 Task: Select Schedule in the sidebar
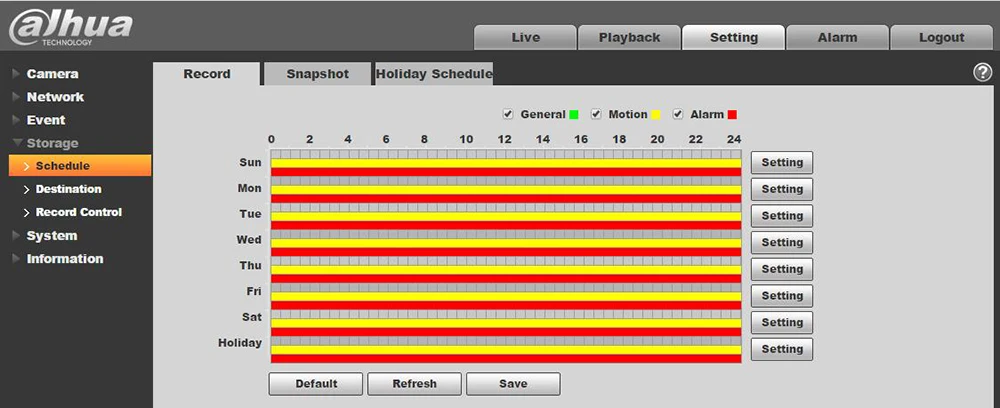[x=80, y=166]
